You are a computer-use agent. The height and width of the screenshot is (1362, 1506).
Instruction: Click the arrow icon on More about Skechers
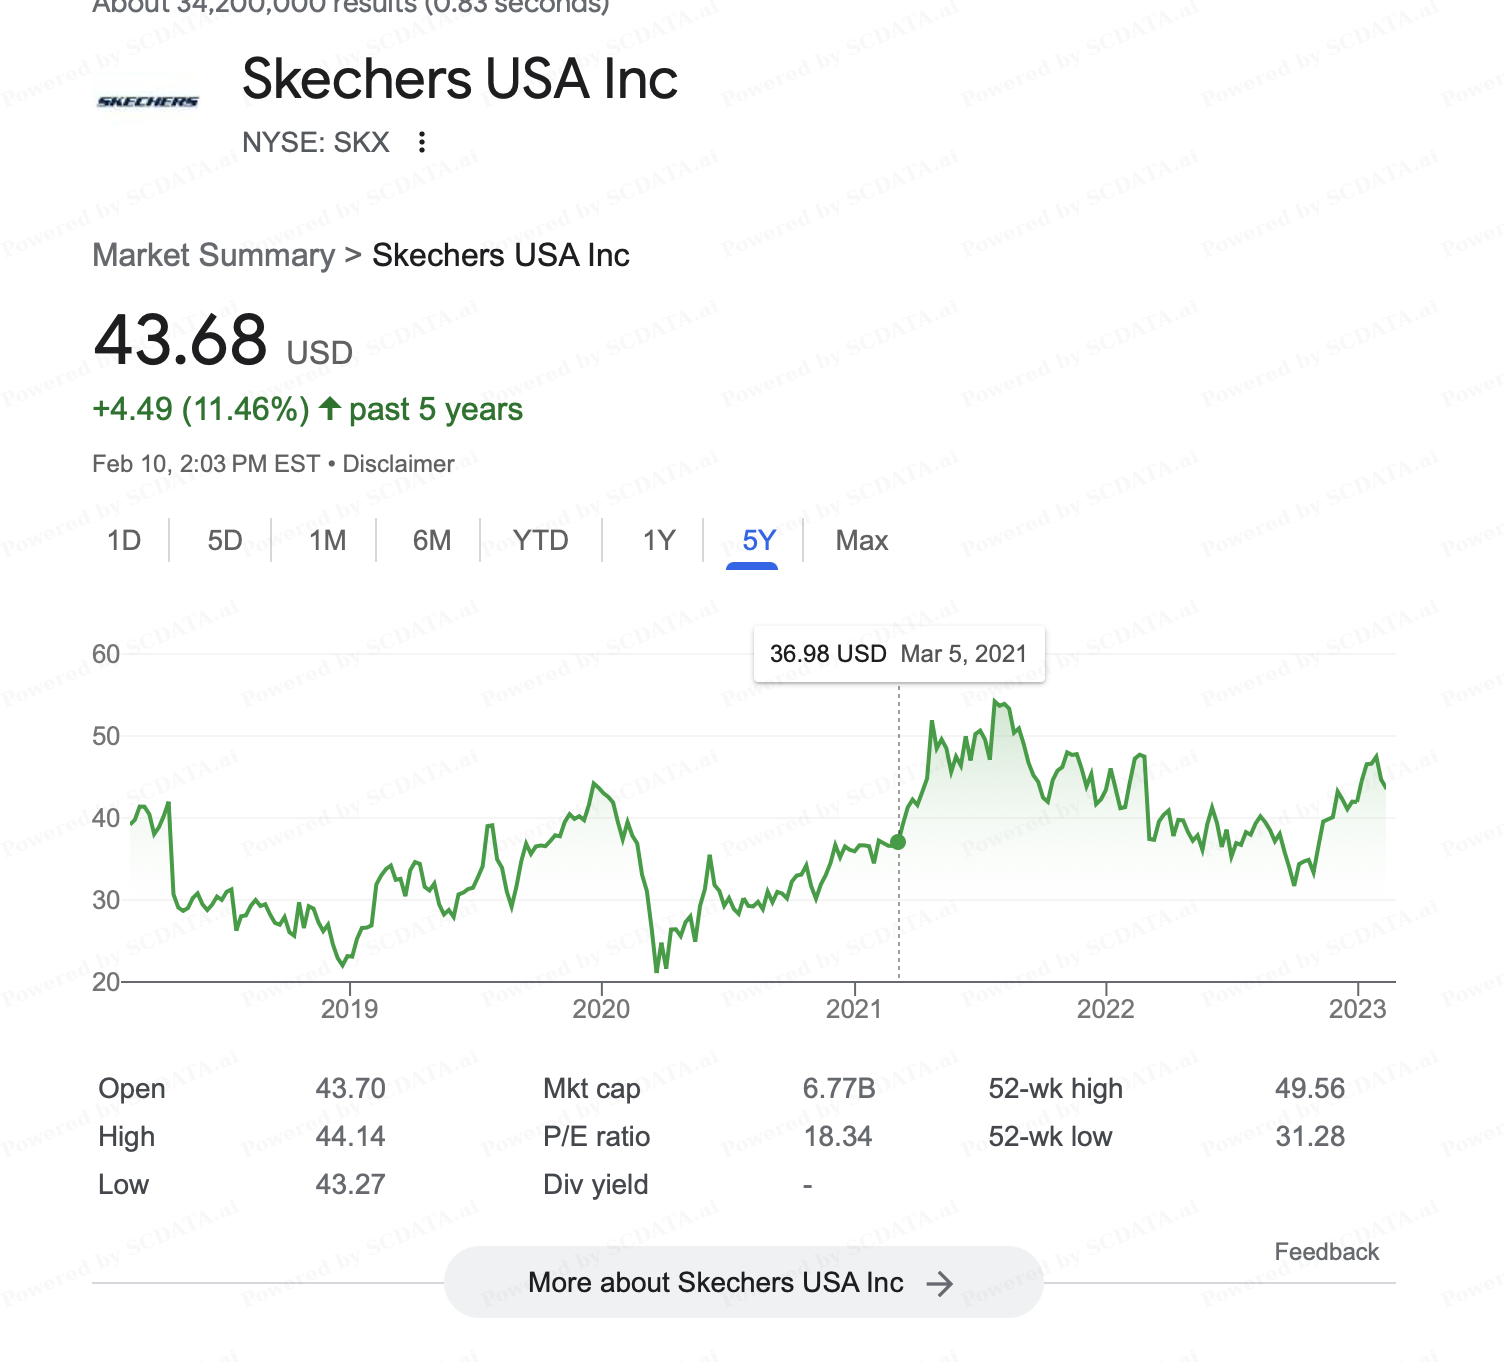click(x=939, y=1283)
